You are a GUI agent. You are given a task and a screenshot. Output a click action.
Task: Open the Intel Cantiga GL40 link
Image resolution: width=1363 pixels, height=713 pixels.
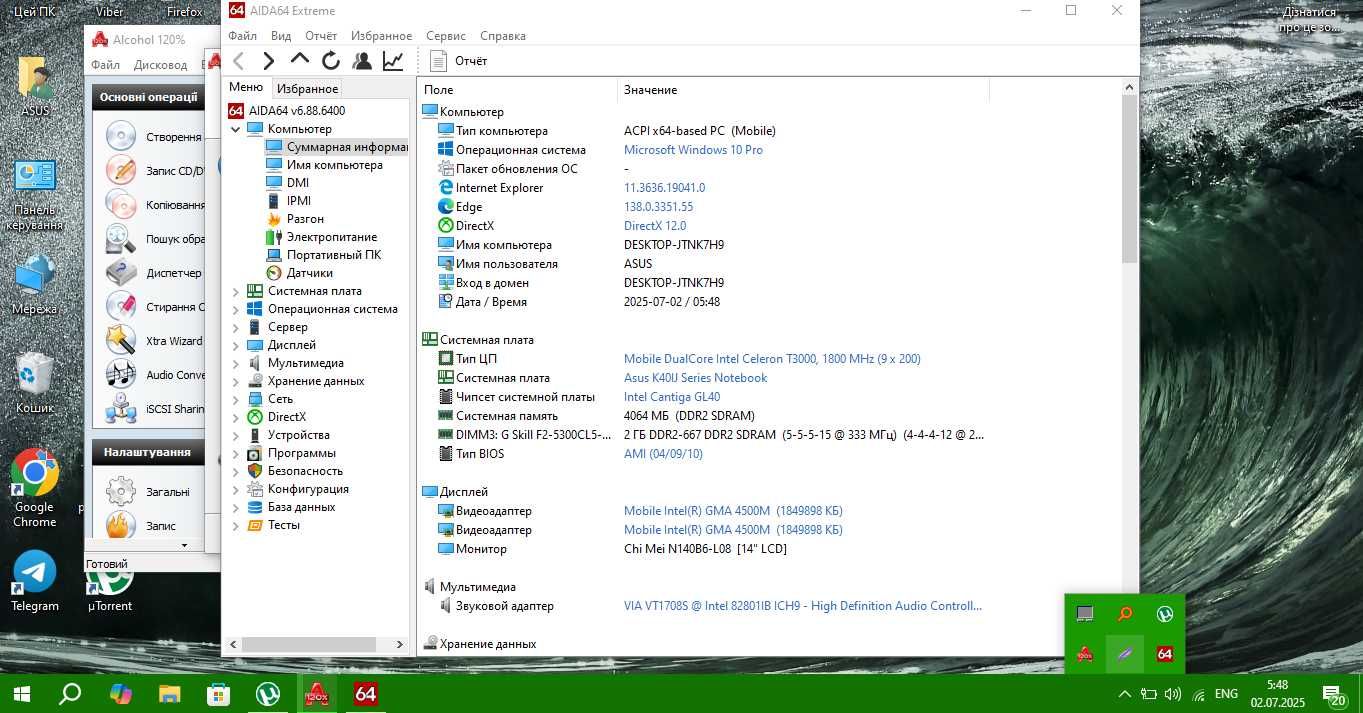click(672, 397)
